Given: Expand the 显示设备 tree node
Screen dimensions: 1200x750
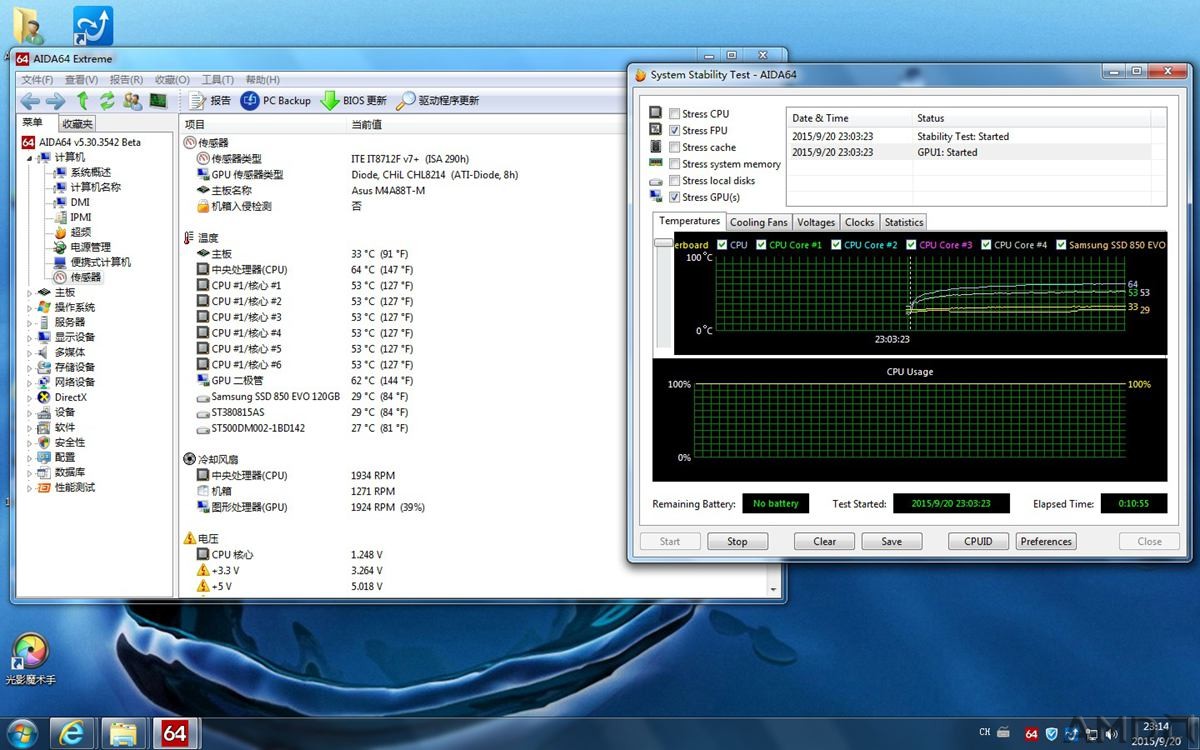Looking at the screenshot, I should pyautogui.click(x=29, y=337).
